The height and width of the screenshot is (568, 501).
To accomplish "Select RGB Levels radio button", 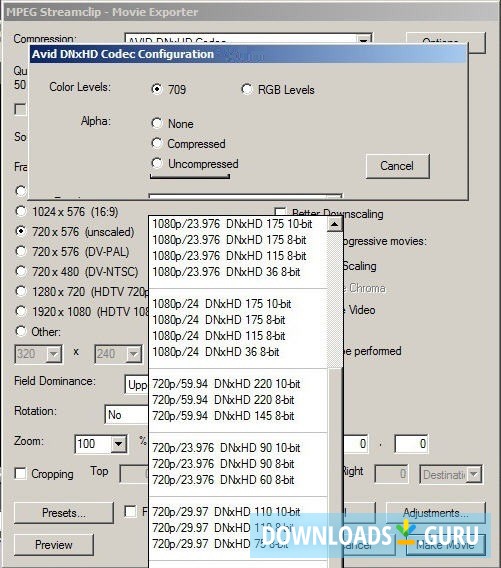I will click(x=247, y=89).
